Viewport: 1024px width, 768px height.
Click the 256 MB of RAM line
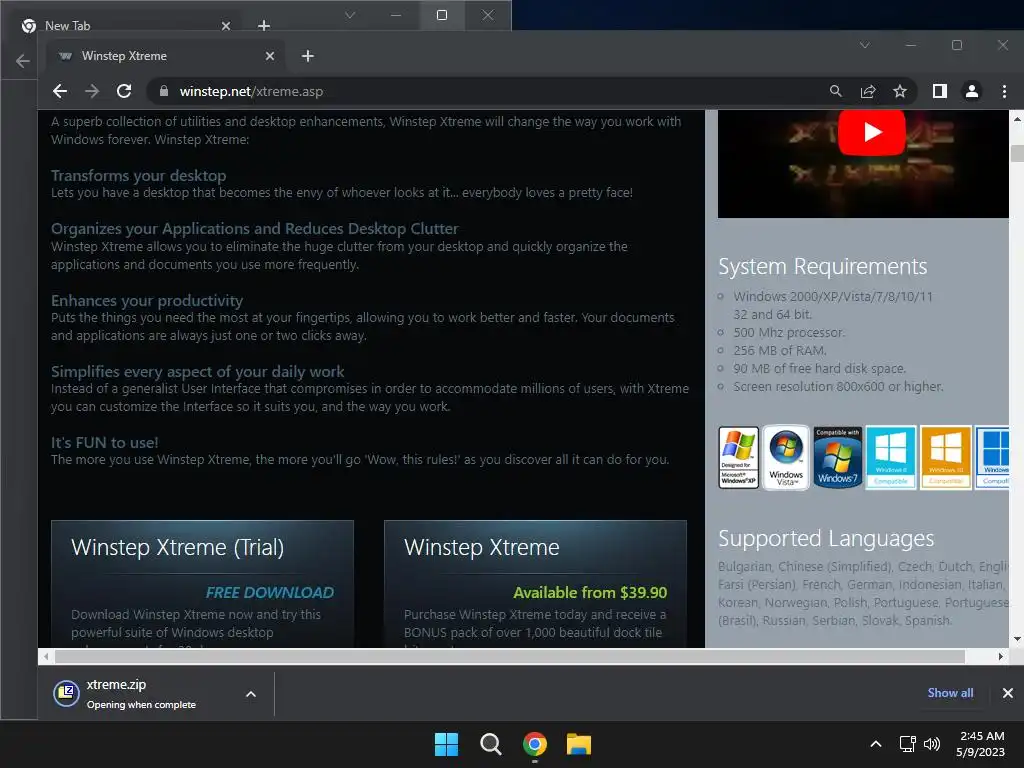point(780,351)
